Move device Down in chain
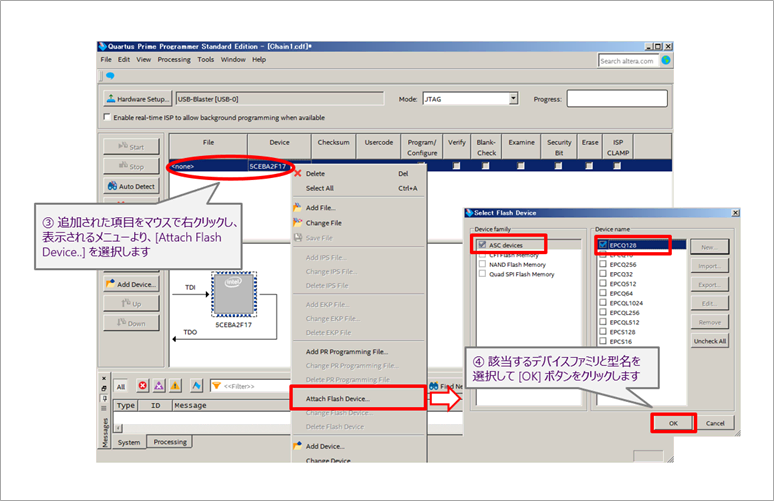Image resolution: width=774 pixels, height=501 pixels. [131, 323]
